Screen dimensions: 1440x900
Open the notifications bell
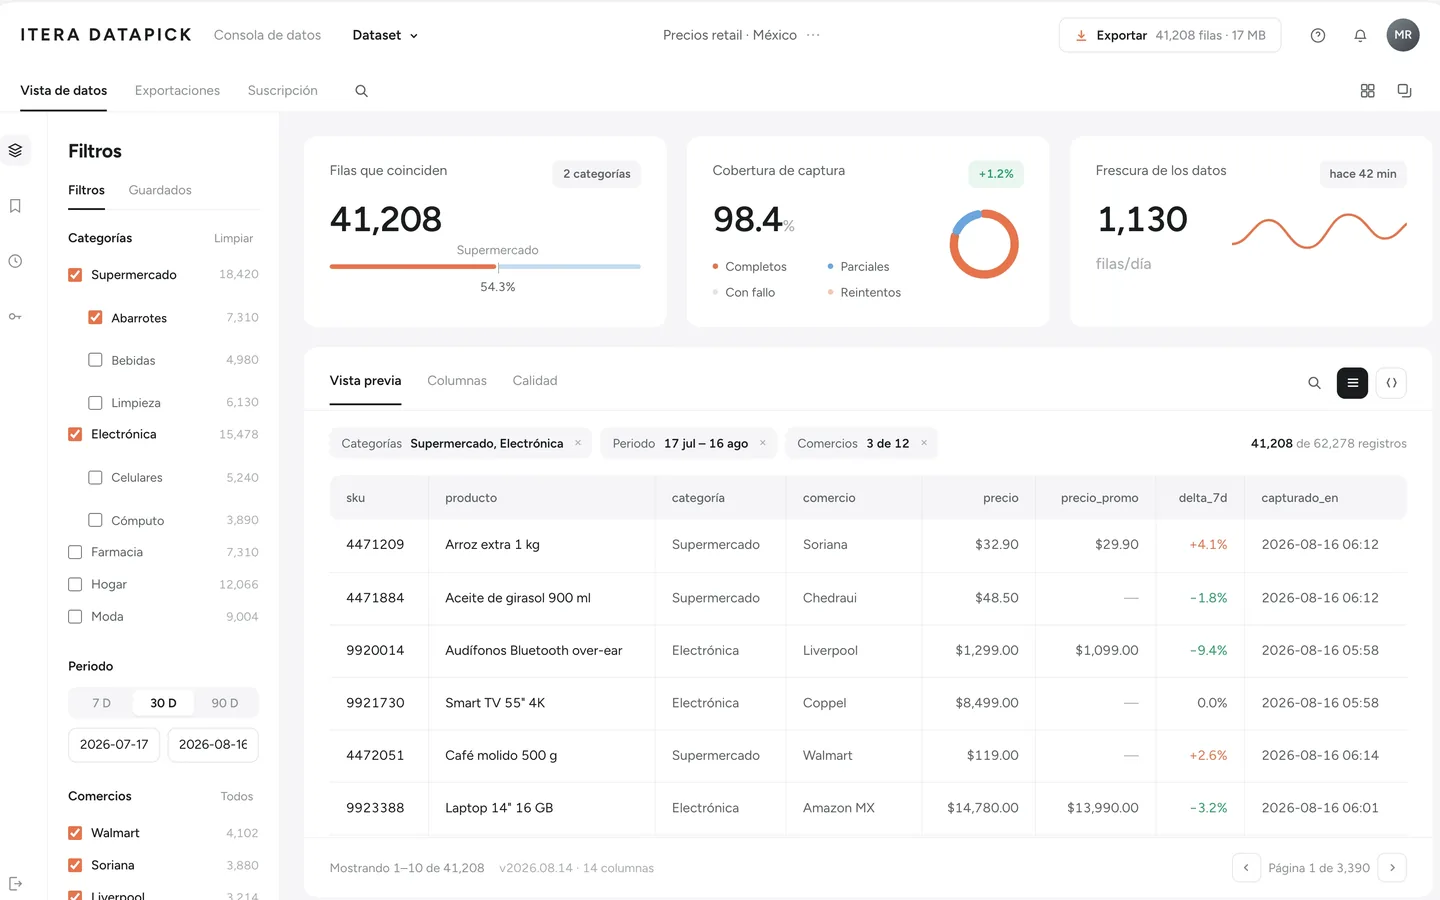(1360, 35)
